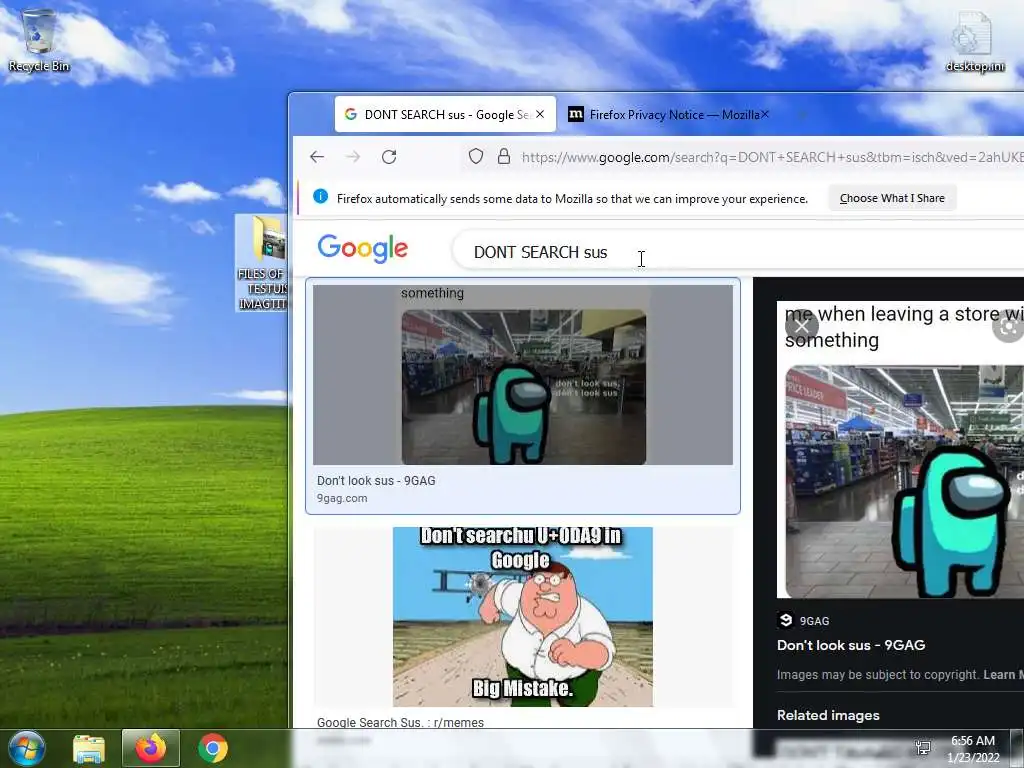Open Don't look sus - 9GAG title in preview
This screenshot has width=1024, height=768.
click(x=851, y=645)
